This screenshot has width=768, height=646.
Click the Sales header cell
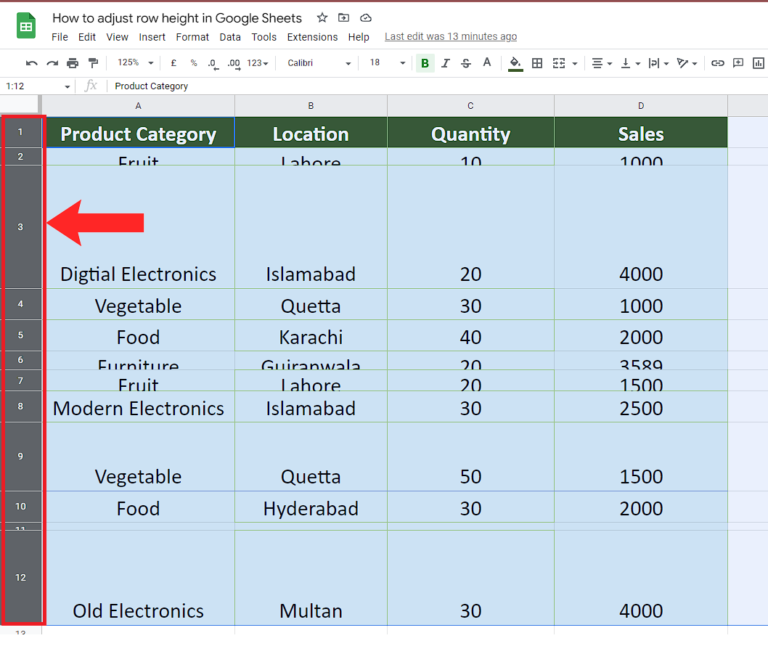(x=641, y=133)
